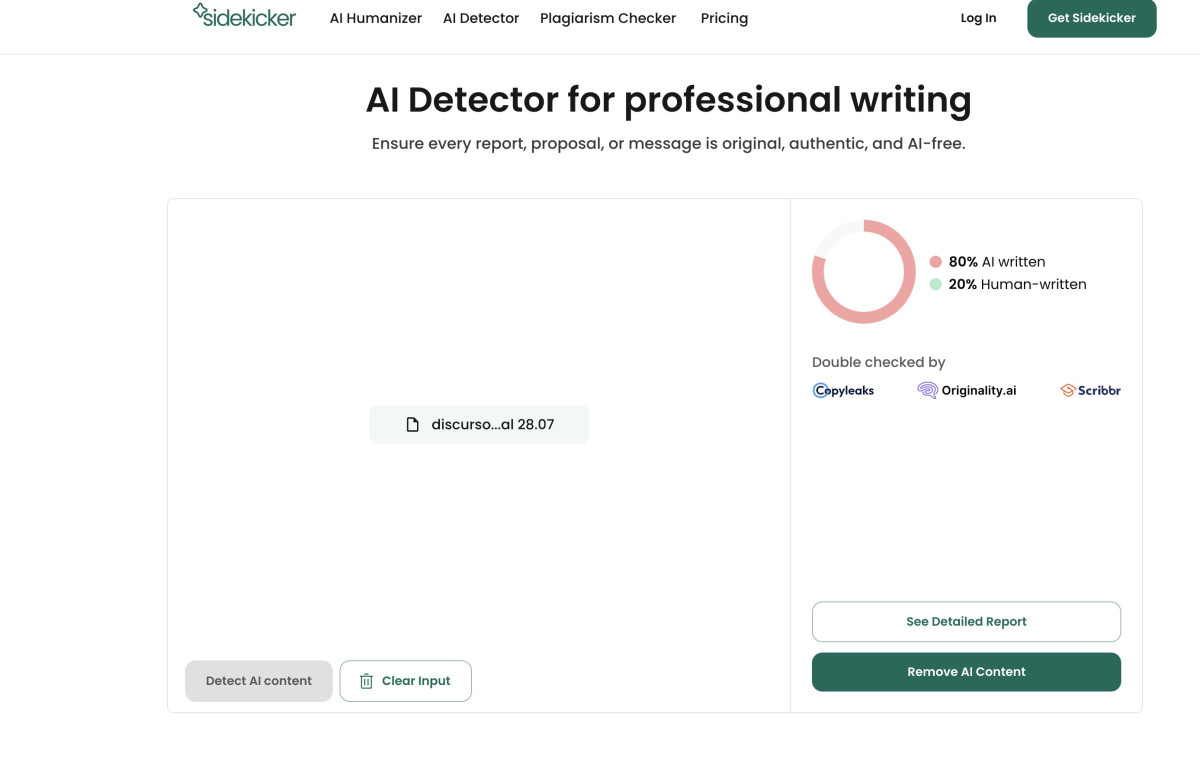Click the 80% AI written label

(x=997, y=262)
